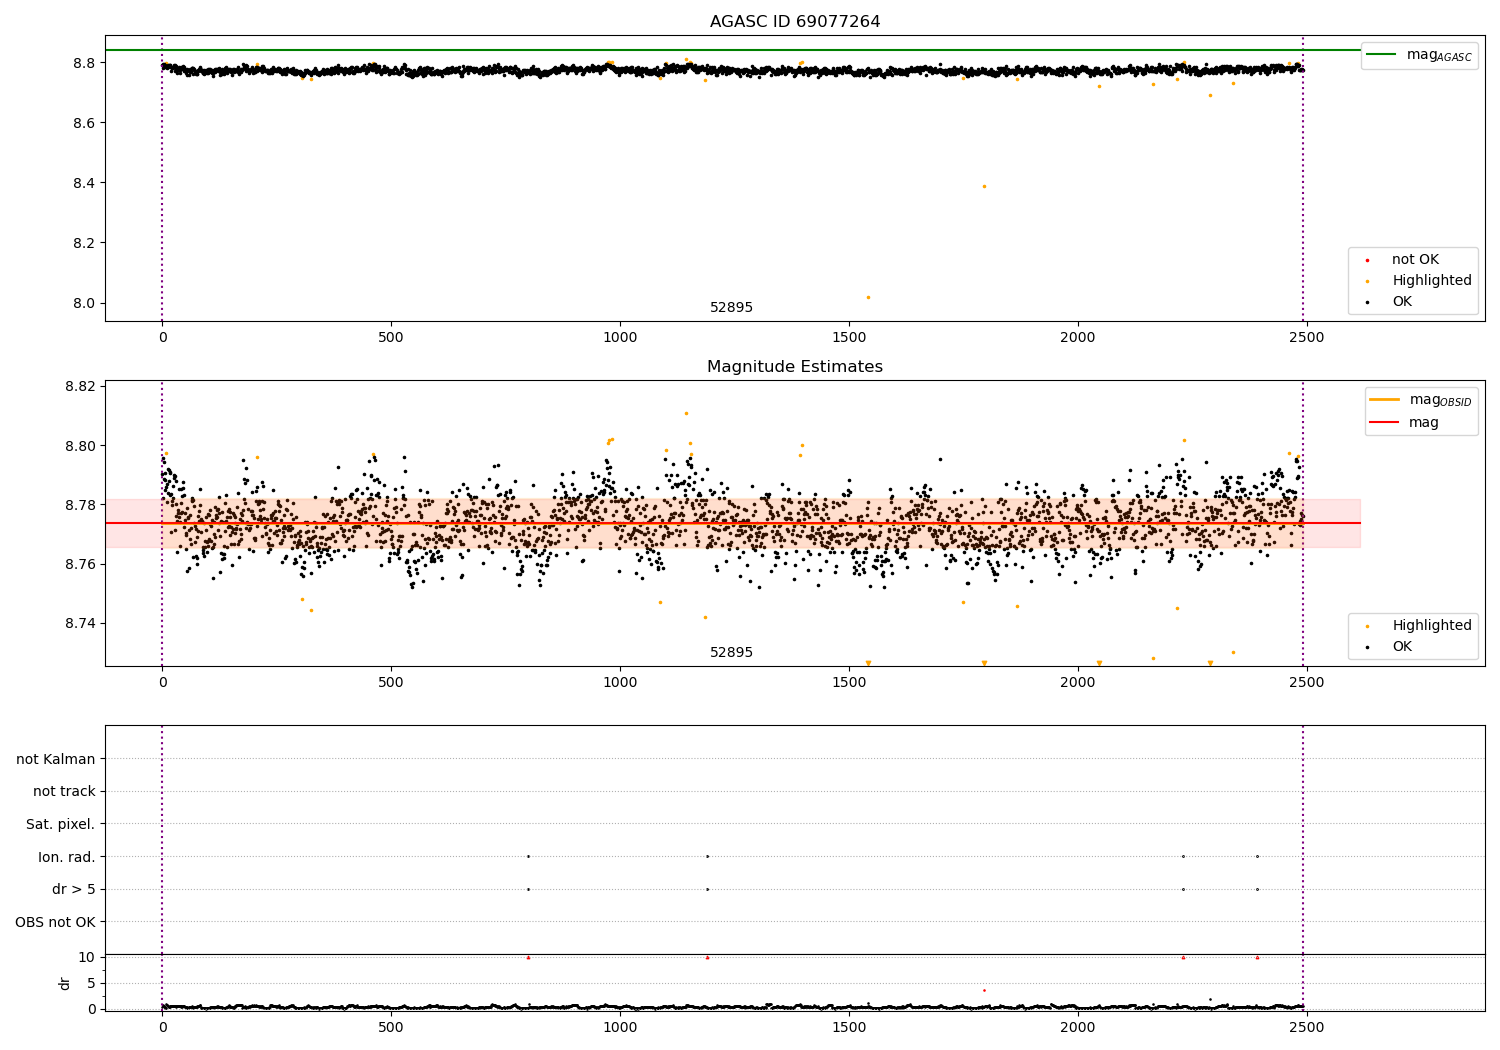
Task: Click 'OK' legend entry in middle plot
Action: click(1390, 647)
